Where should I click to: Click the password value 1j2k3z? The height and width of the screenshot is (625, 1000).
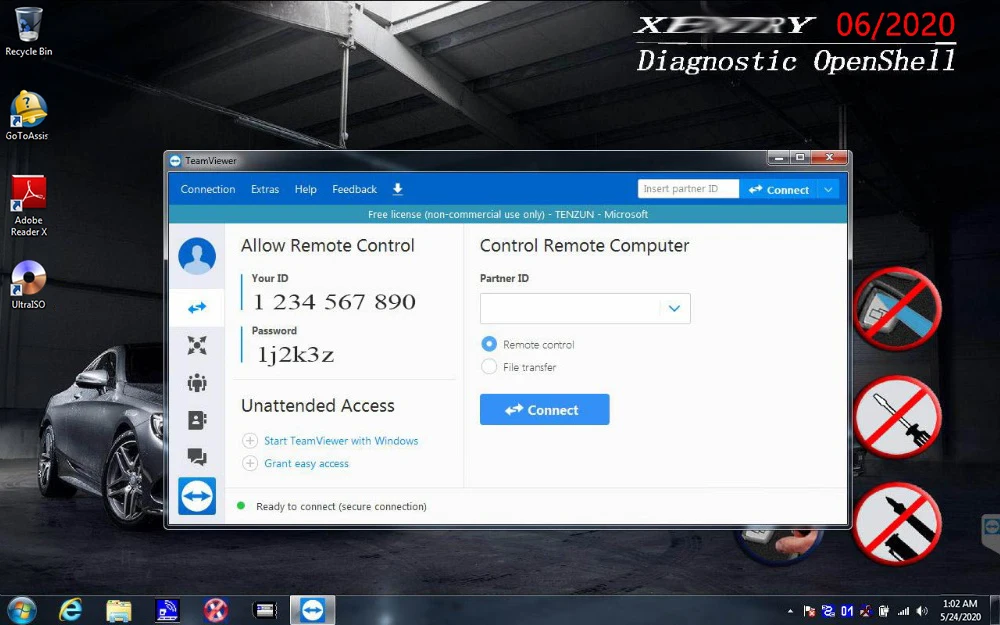[295, 355]
